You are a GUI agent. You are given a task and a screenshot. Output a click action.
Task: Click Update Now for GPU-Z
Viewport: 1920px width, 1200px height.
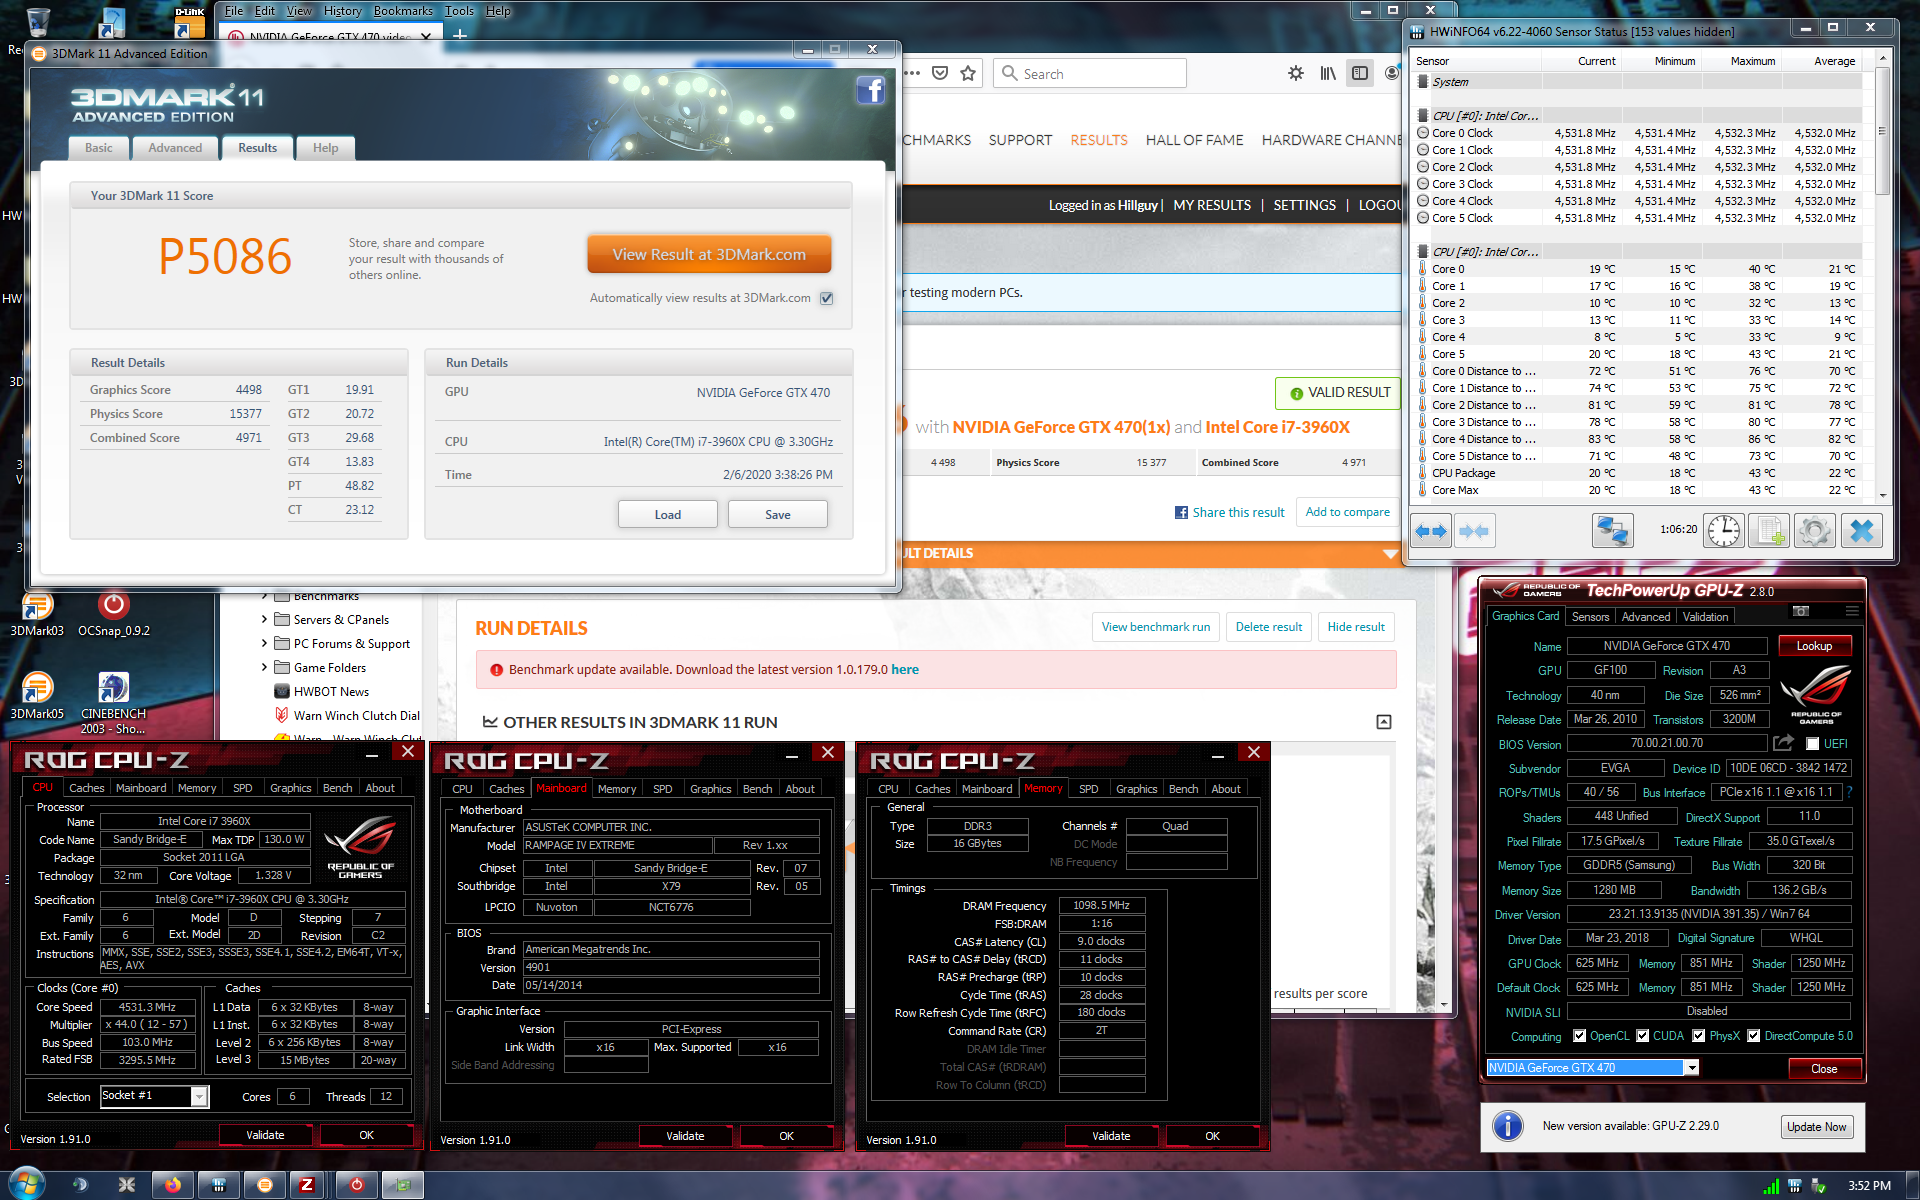coord(1816,1127)
